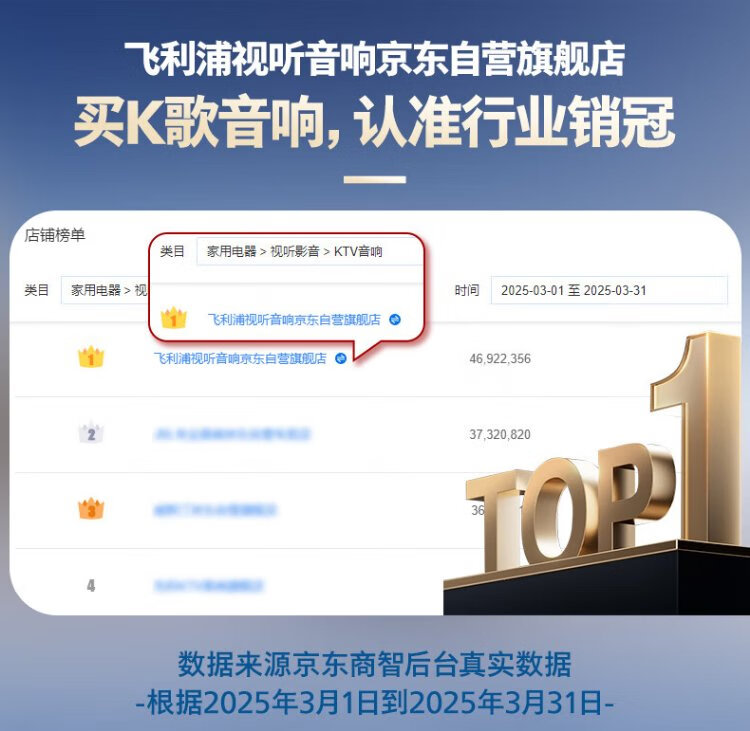The height and width of the screenshot is (731, 750).
Task: Select the 店铺榜单 heading tab
Action: coord(55,235)
